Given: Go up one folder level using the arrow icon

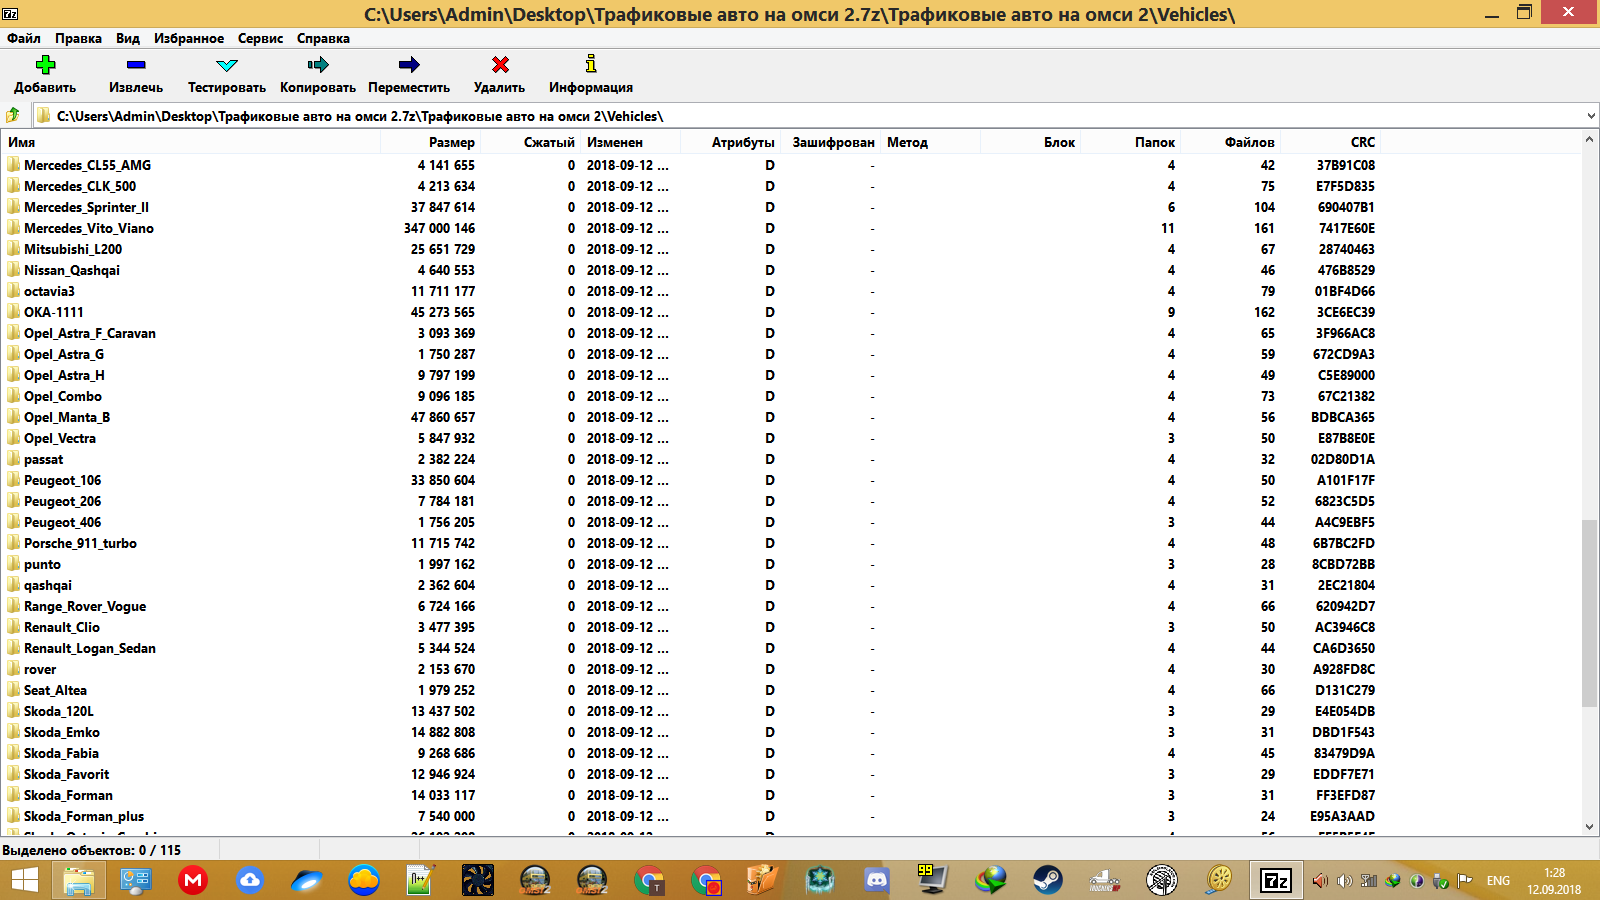Looking at the screenshot, I should (13, 115).
